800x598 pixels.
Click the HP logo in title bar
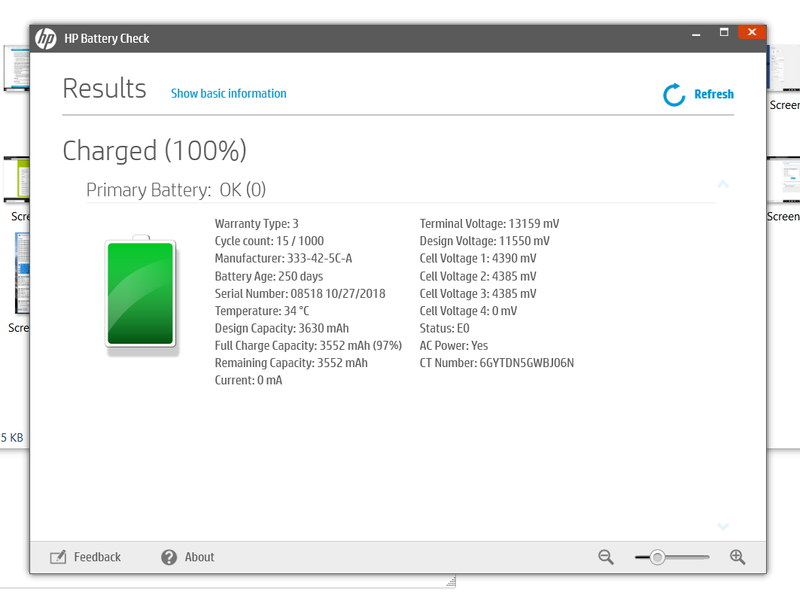tap(45, 39)
